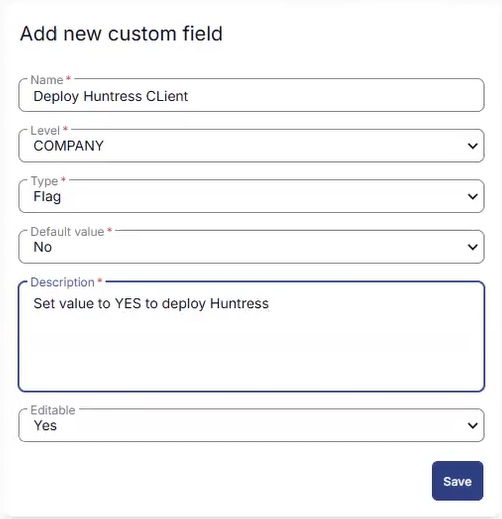Open the Default value dropdown showing No
This screenshot has width=502, height=519.
point(251,247)
